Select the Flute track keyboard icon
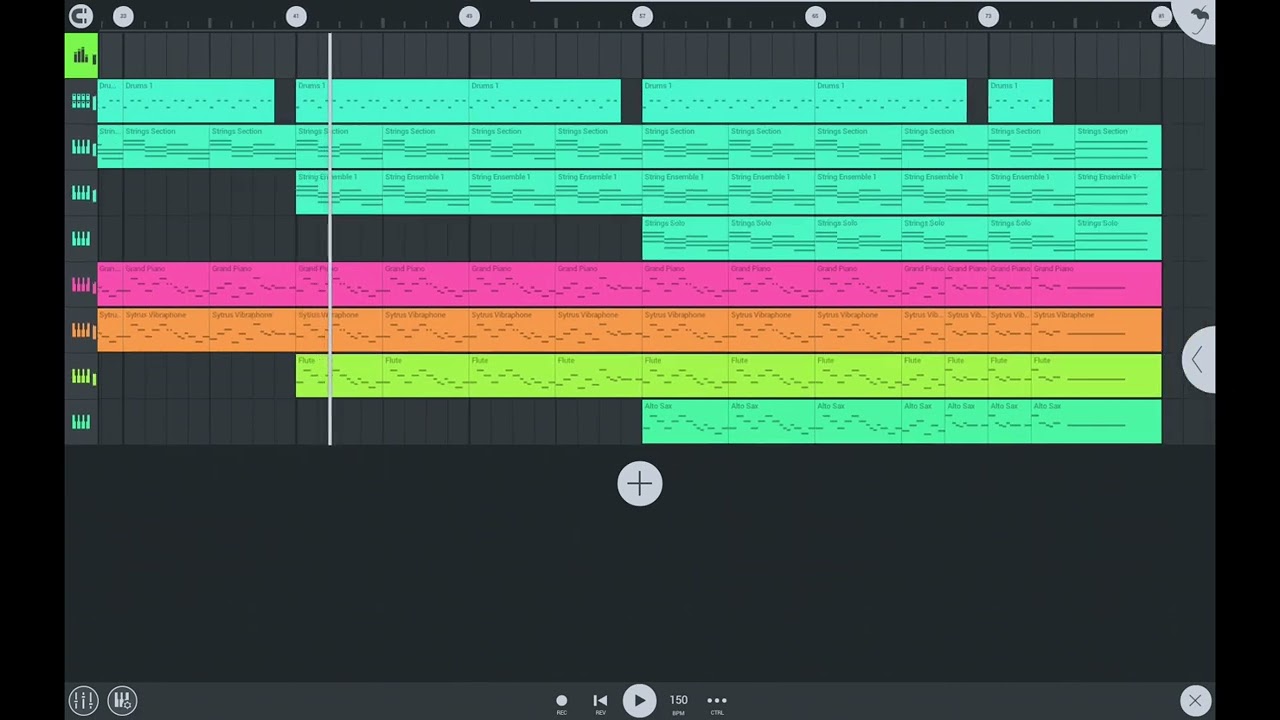Screen dimensions: 1280x720 coord(81,377)
